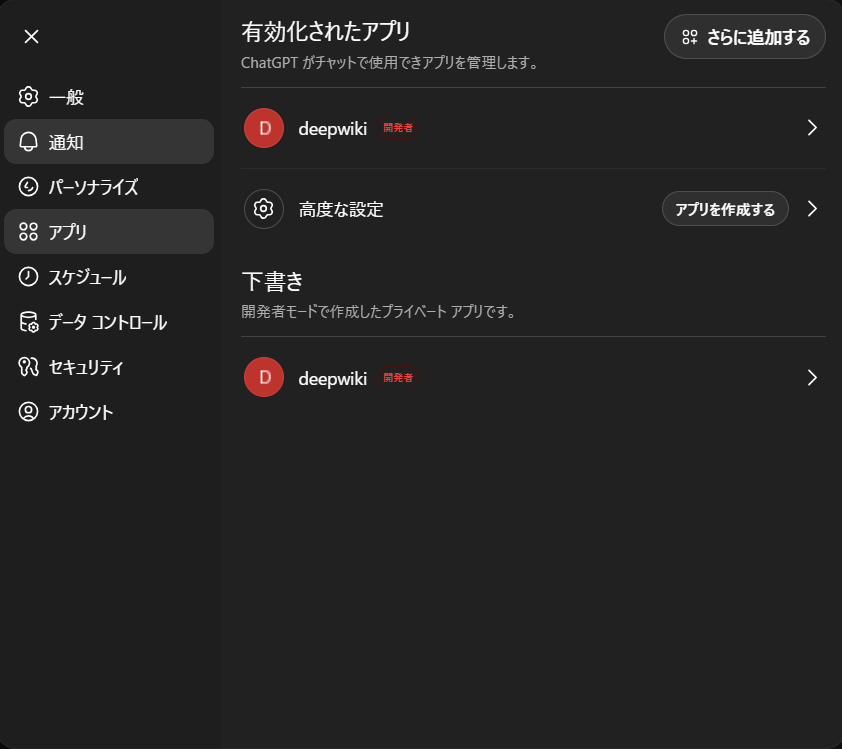
Task: Click the 高度な設定 text label
Action: pos(341,209)
